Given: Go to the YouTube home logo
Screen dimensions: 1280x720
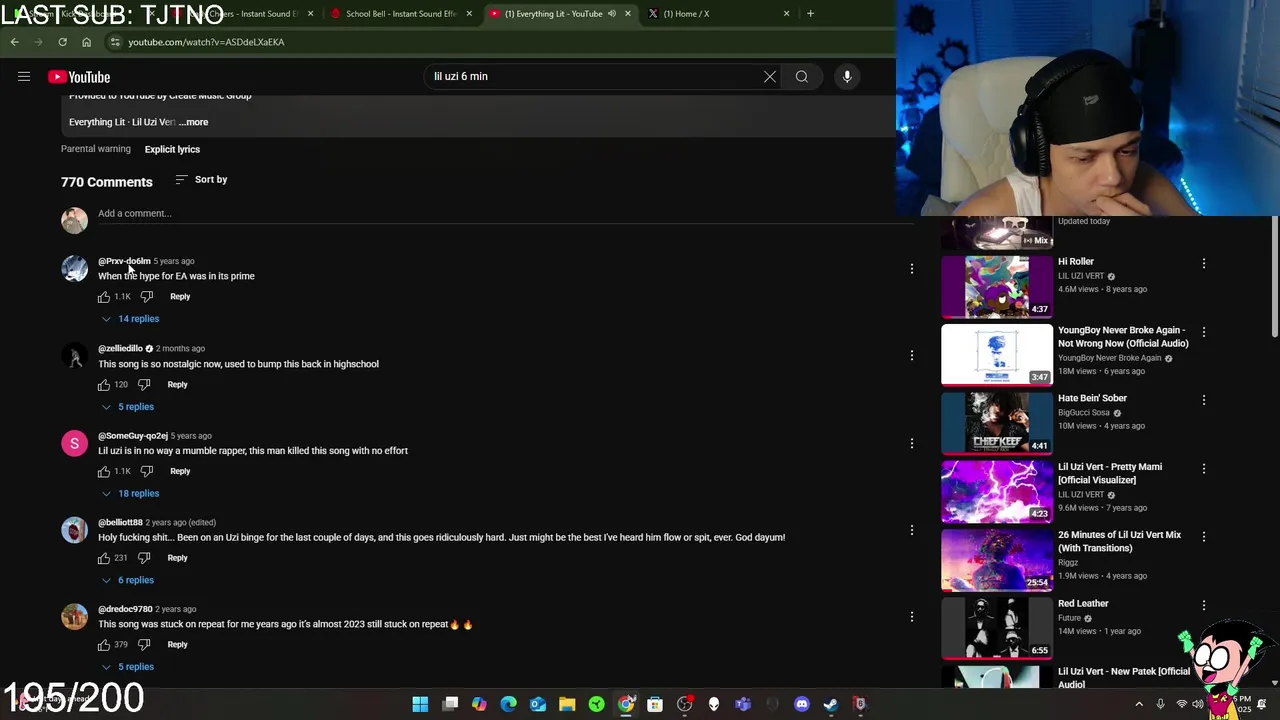Looking at the screenshot, I should tap(79, 77).
